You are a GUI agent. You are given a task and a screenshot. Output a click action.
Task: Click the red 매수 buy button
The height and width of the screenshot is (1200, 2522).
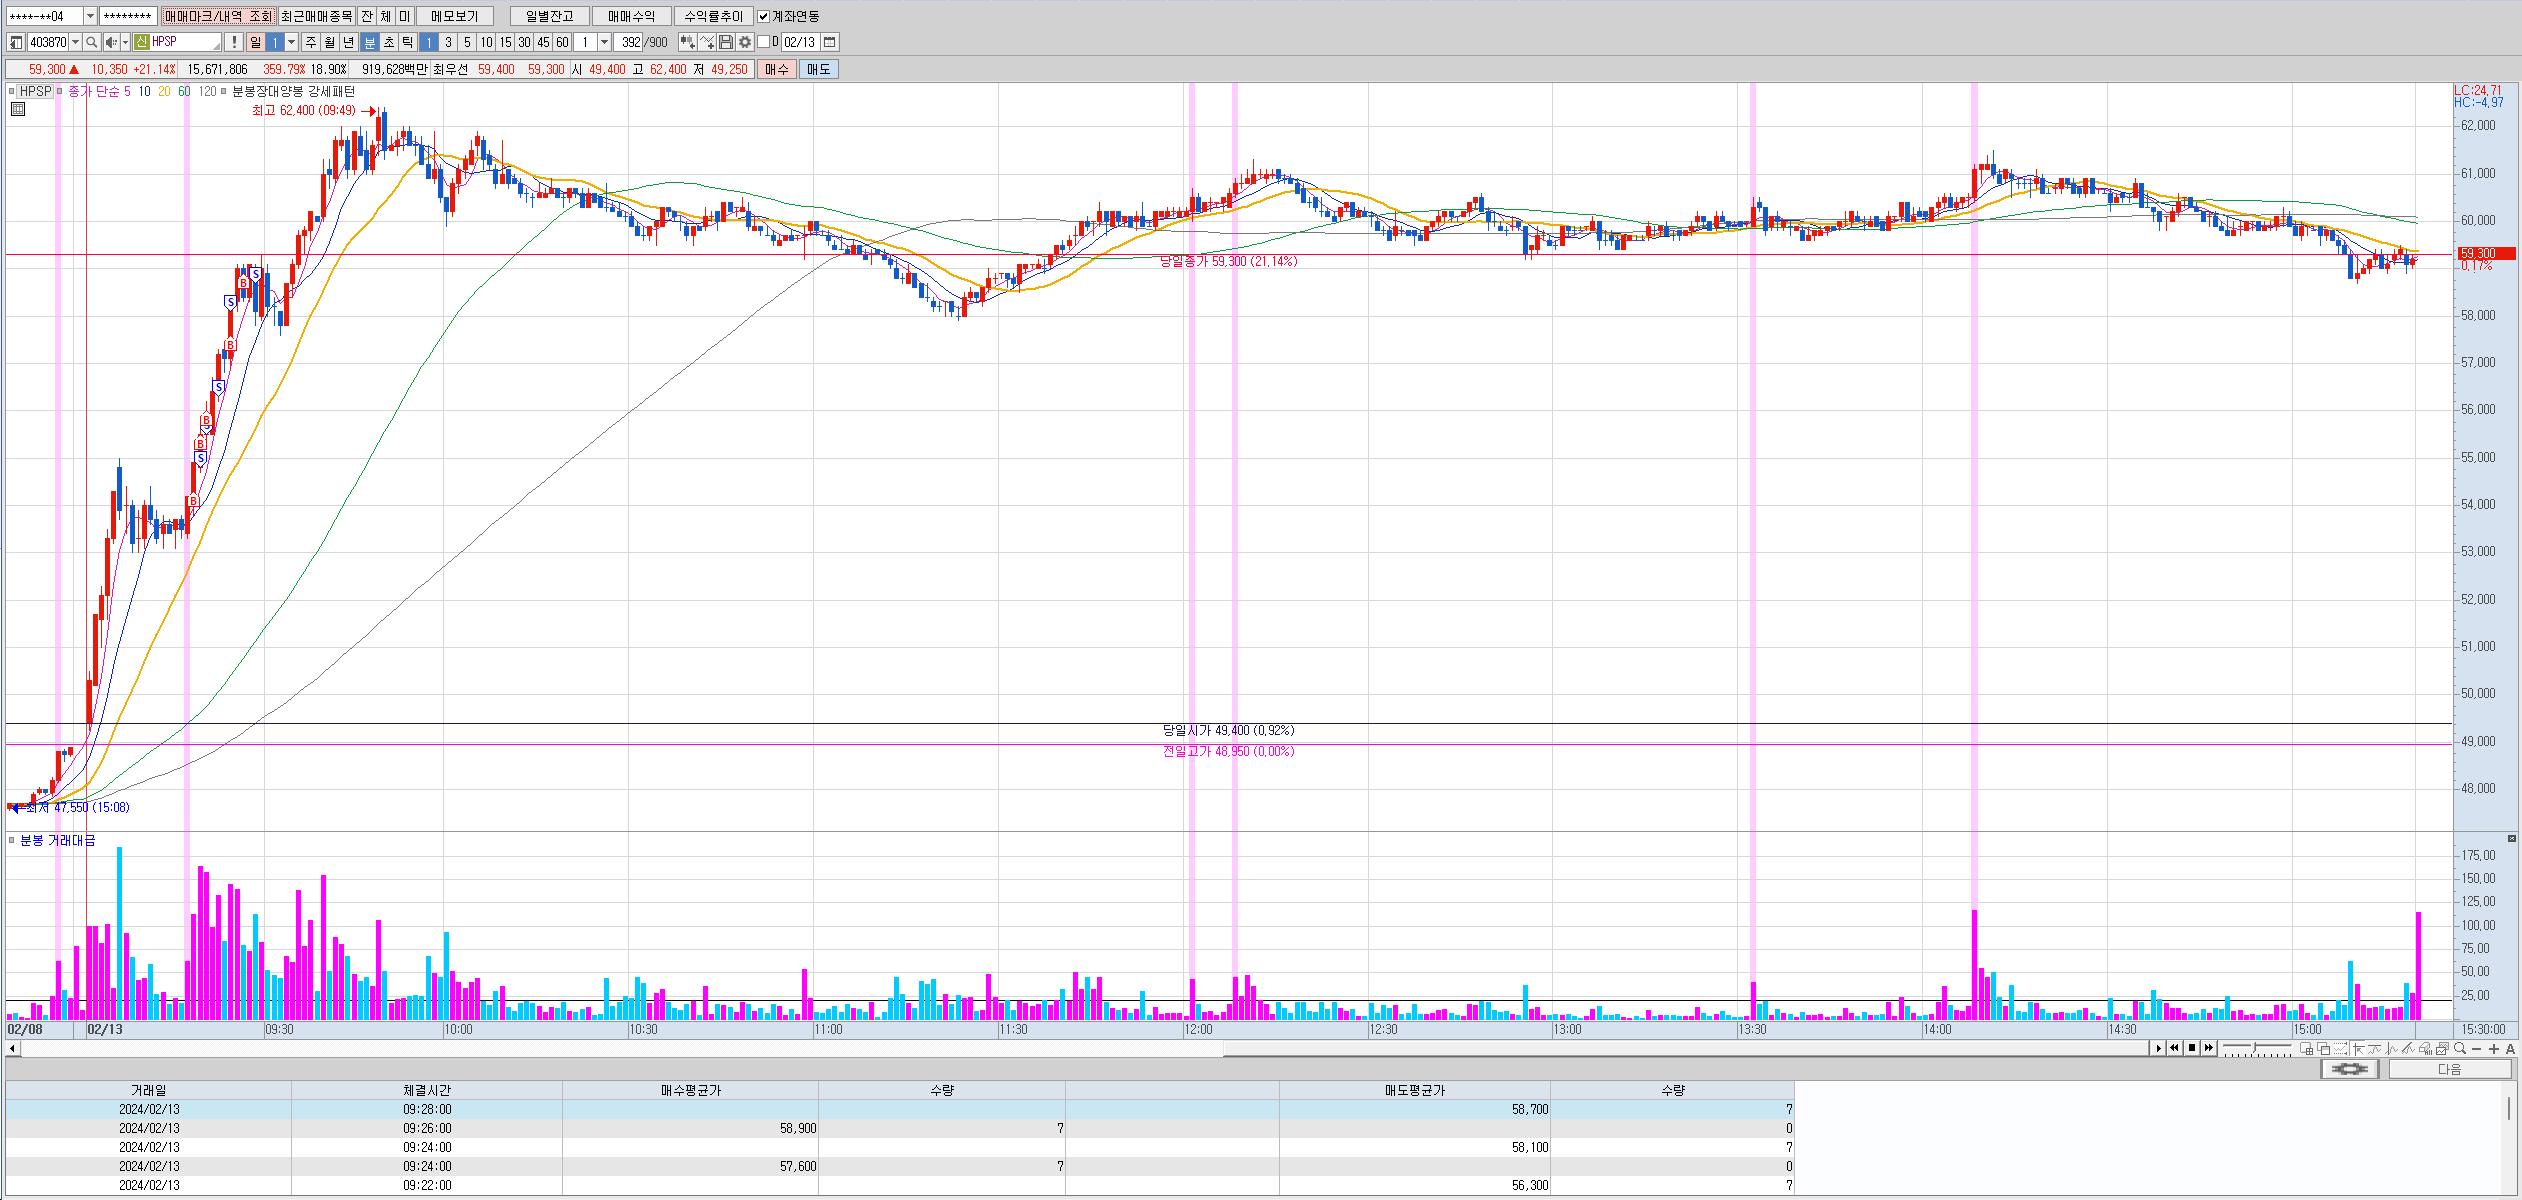point(777,69)
